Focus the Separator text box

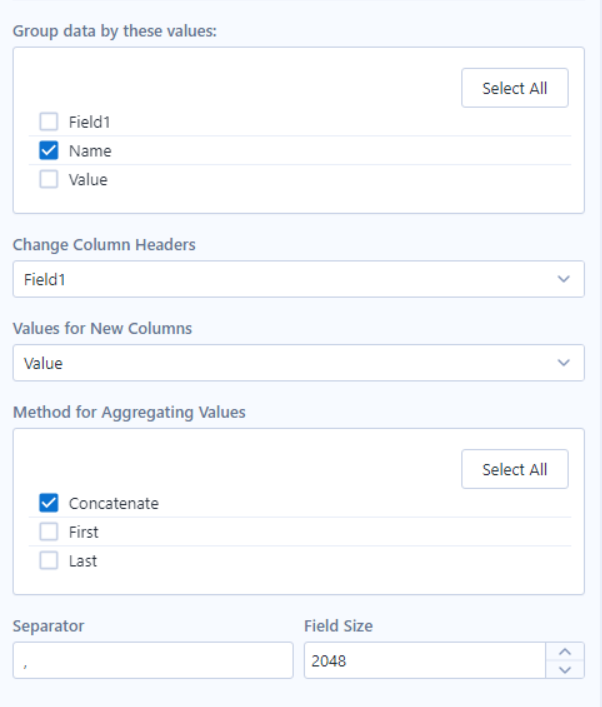[x=153, y=661]
